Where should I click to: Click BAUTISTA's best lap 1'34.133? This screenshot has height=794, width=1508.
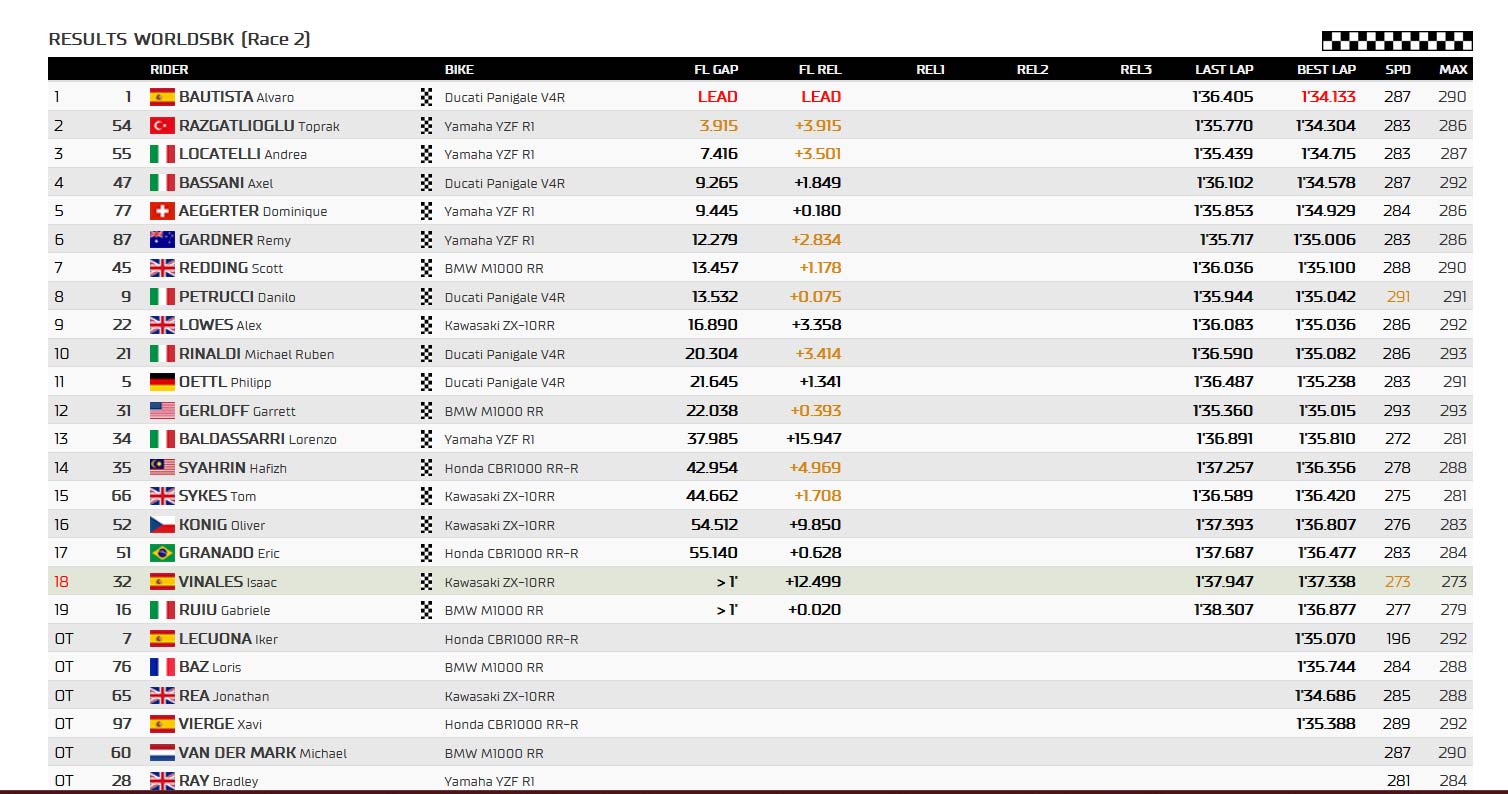[1329, 97]
